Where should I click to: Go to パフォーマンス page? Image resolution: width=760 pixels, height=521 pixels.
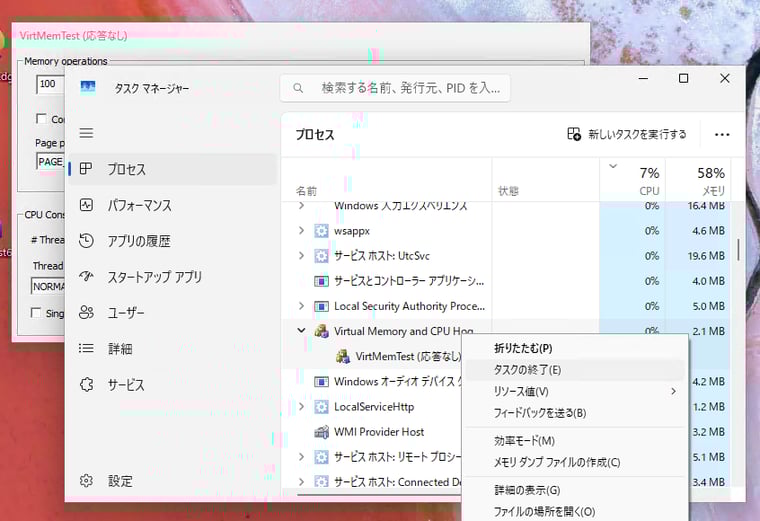173,205
